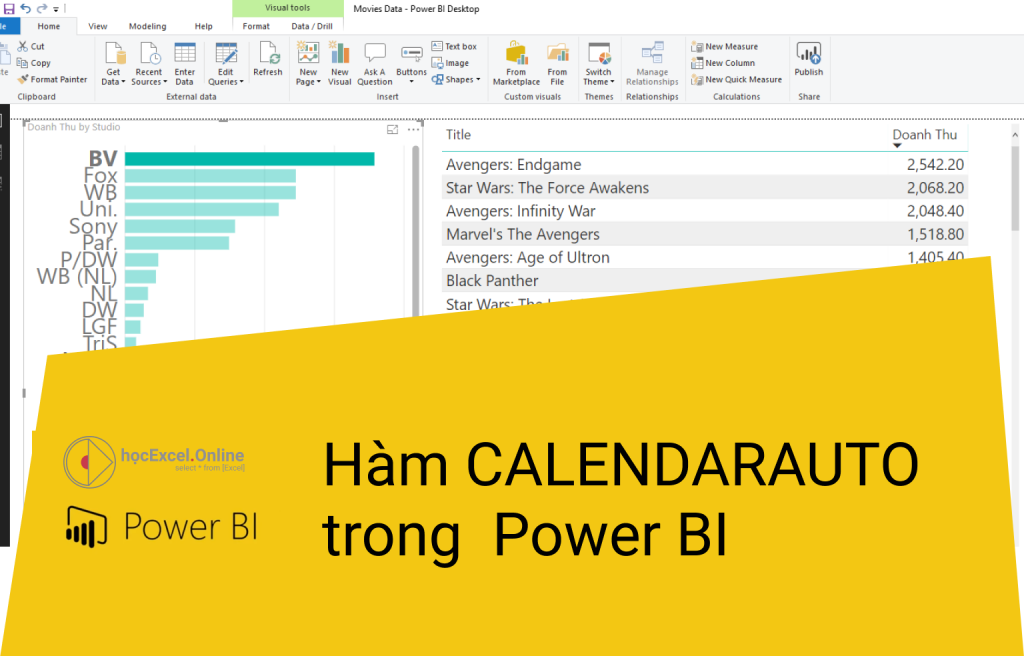Open Manage Relationships
Viewport: 1024px width, 656px height.
[x=651, y=63]
